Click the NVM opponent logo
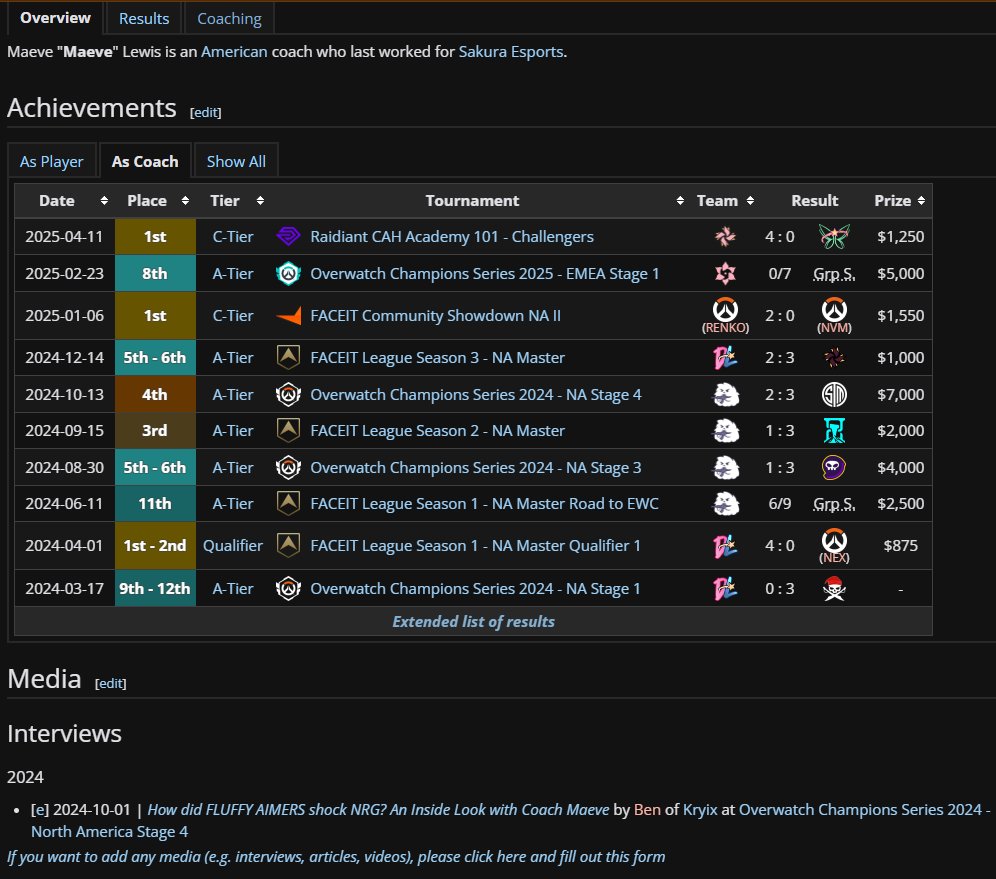The width and height of the screenshot is (996, 879). pyautogui.click(x=834, y=310)
